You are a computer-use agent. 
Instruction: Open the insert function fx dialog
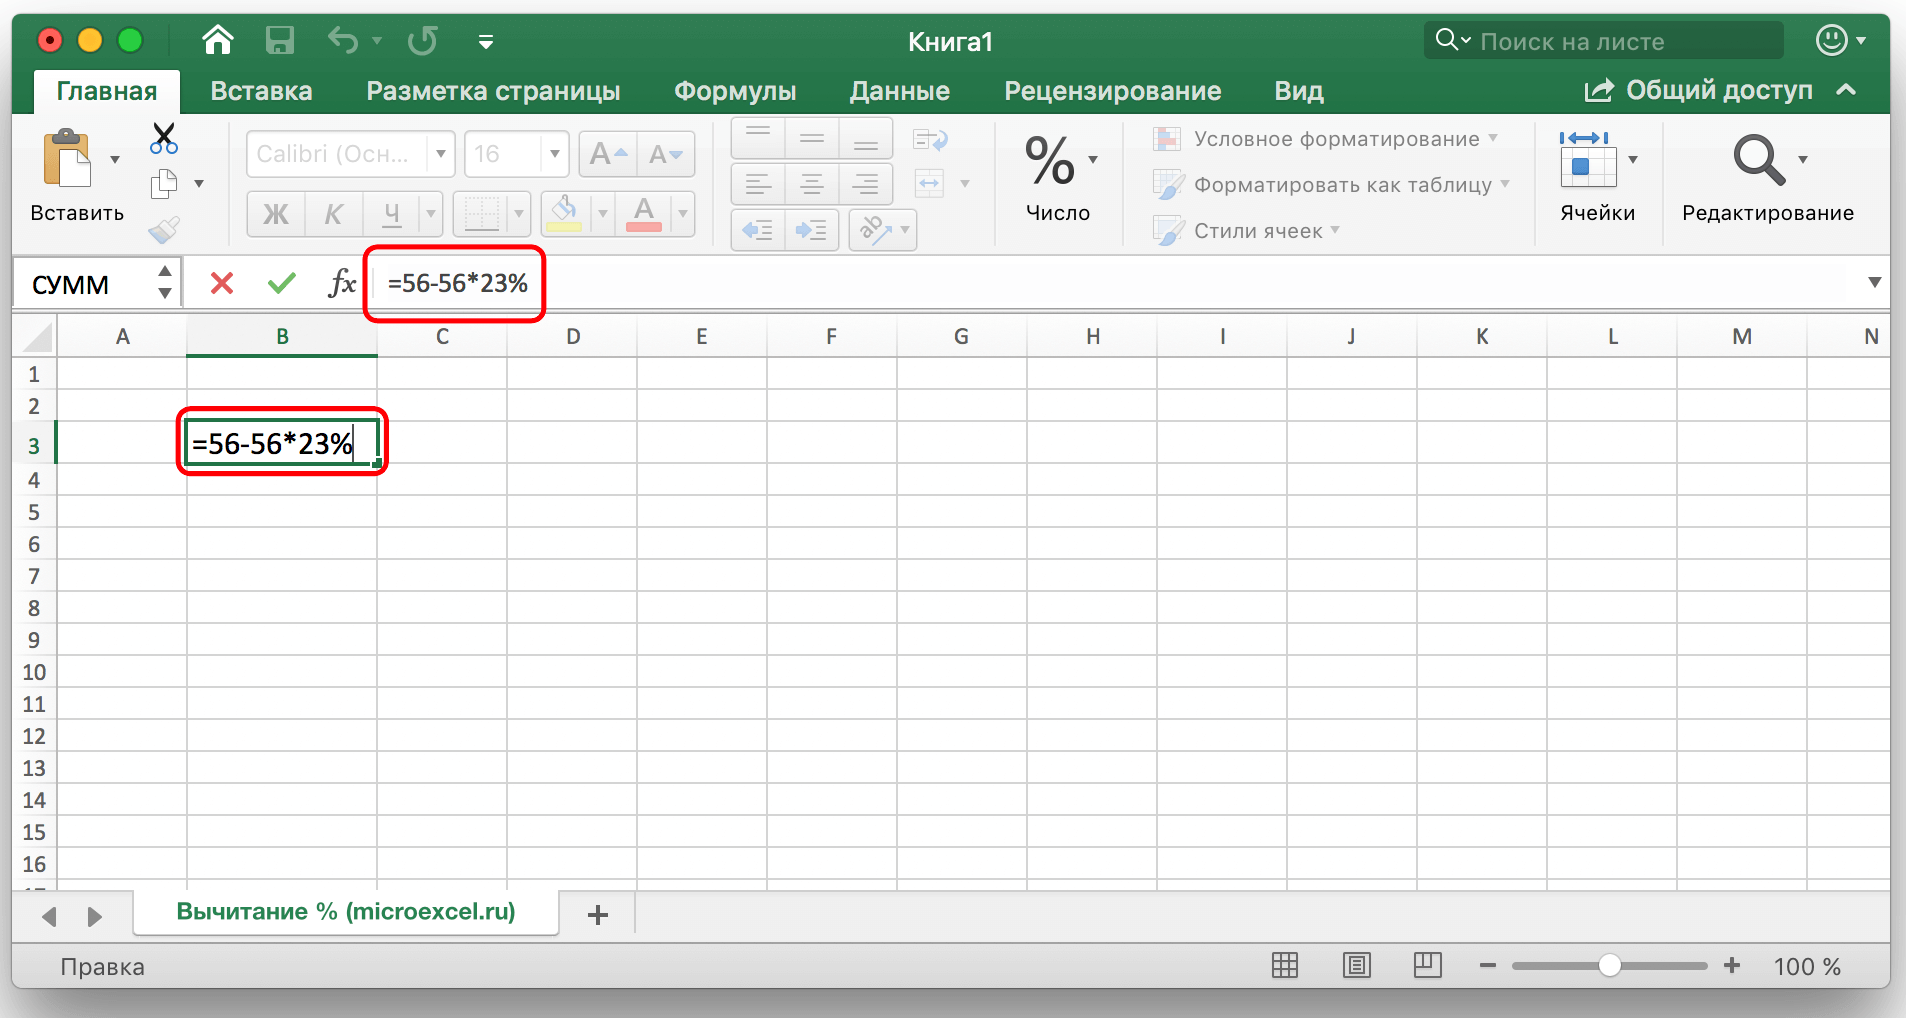click(x=342, y=284)
